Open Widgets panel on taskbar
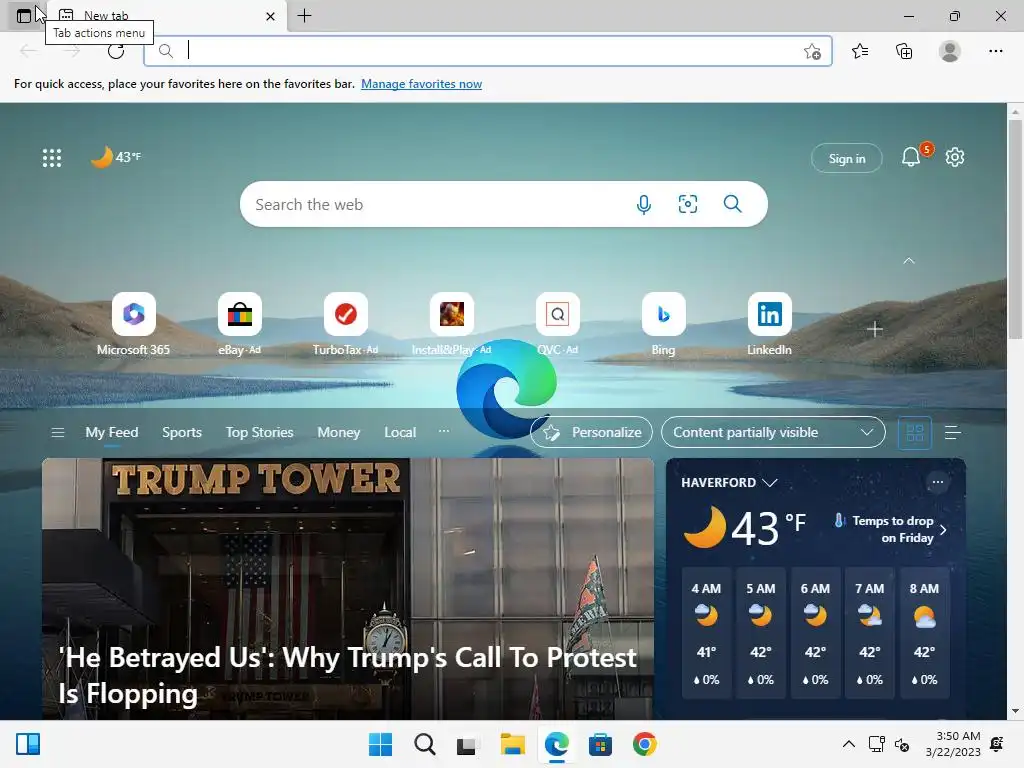The height and width of the screenshot is (768, 1024). tap(28, 744)
